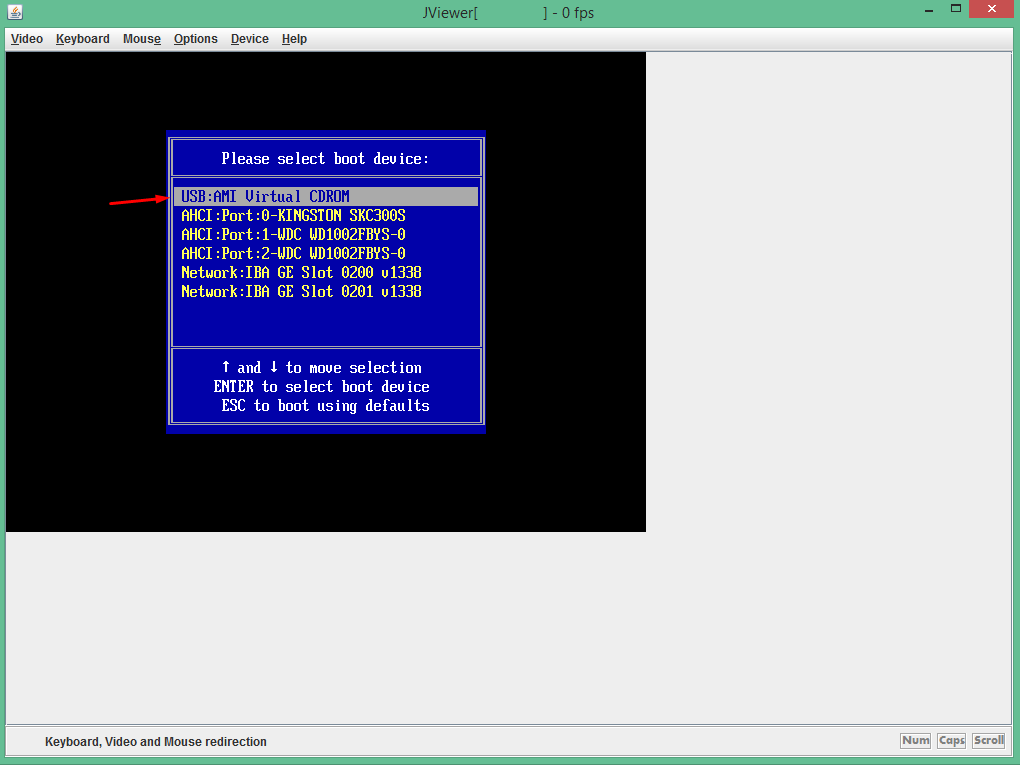Screen dimensions: 1020x765
Task: Maximize the JViewer window
Action: [956, 9]
